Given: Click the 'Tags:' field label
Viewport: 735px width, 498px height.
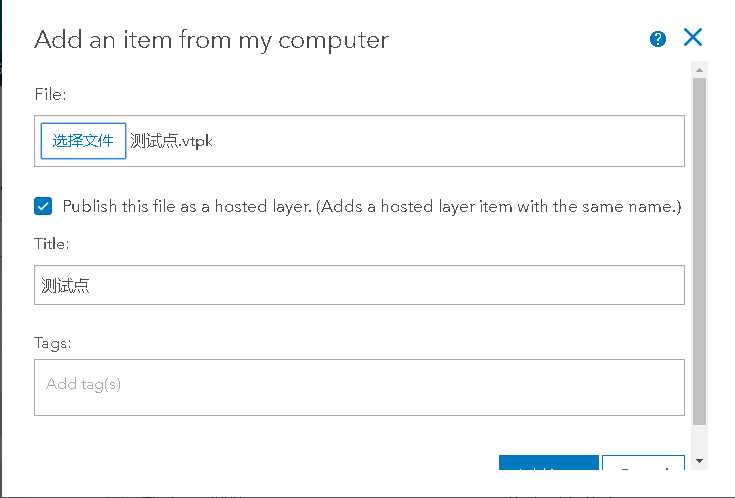Looking at the screenshot, I should [53, 343].
